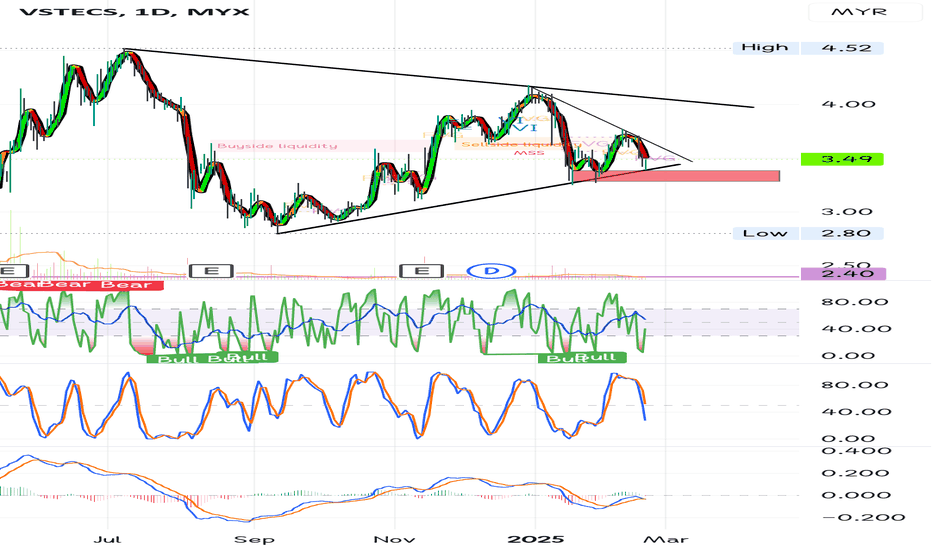932x550 pixels.
Task: Click the 'Sep' time axis label
Action: (x=254, y=539)
